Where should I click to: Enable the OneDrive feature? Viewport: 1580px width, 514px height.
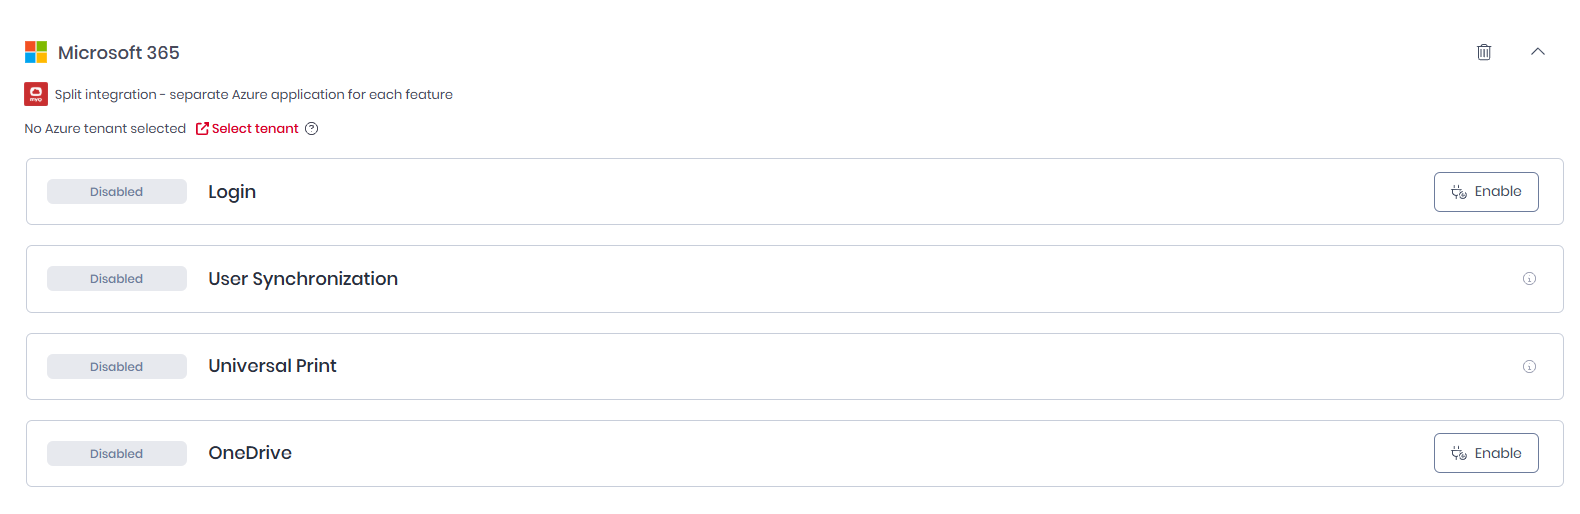[x=1486, y=454]
